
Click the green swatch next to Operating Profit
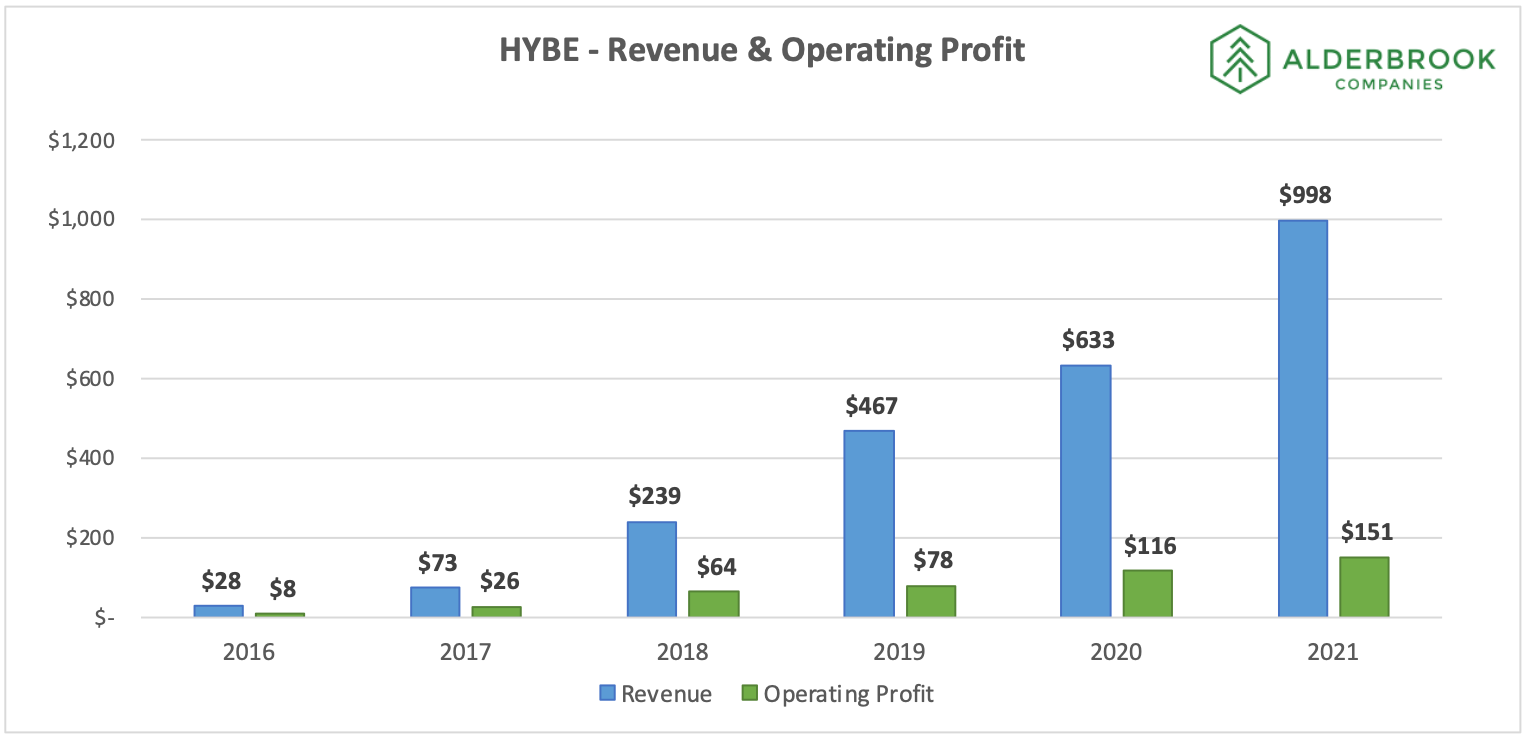(751, 693)
